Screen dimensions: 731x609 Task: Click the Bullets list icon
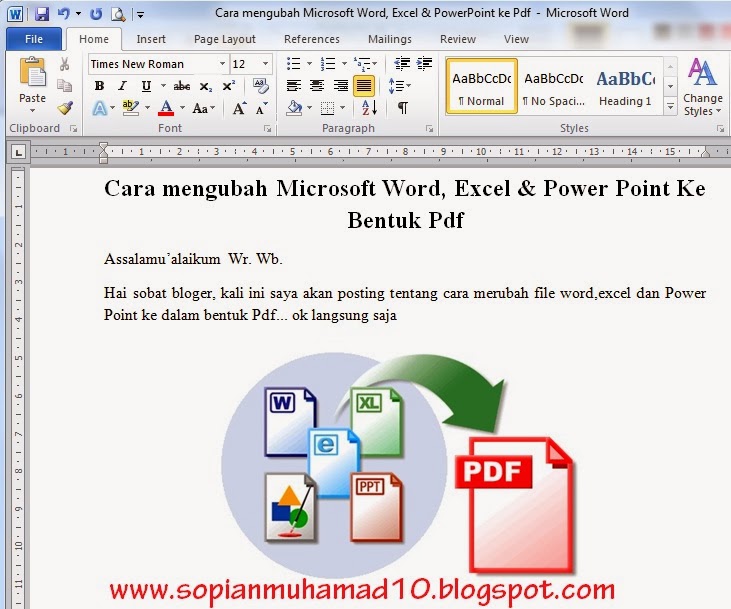294,63
